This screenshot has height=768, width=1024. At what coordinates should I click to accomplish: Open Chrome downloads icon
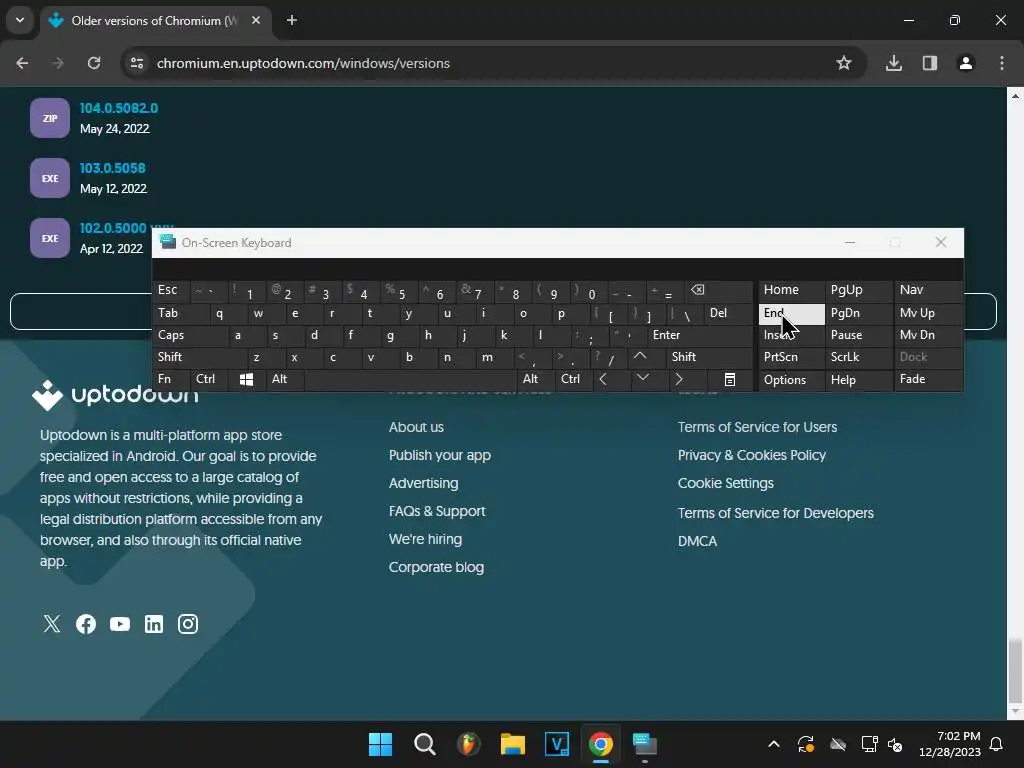pos(894,63)
